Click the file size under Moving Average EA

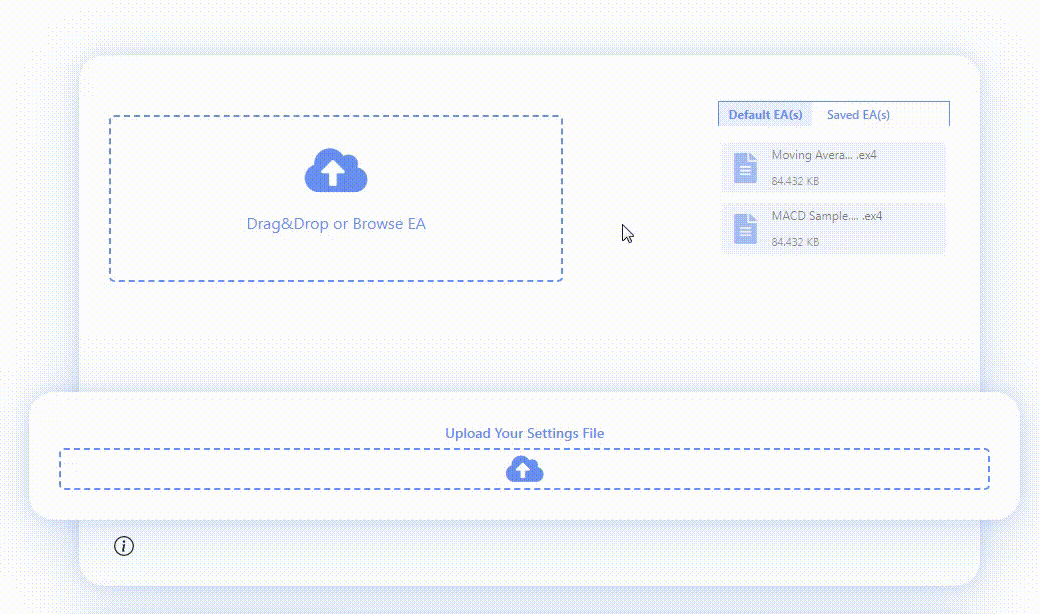795,182
